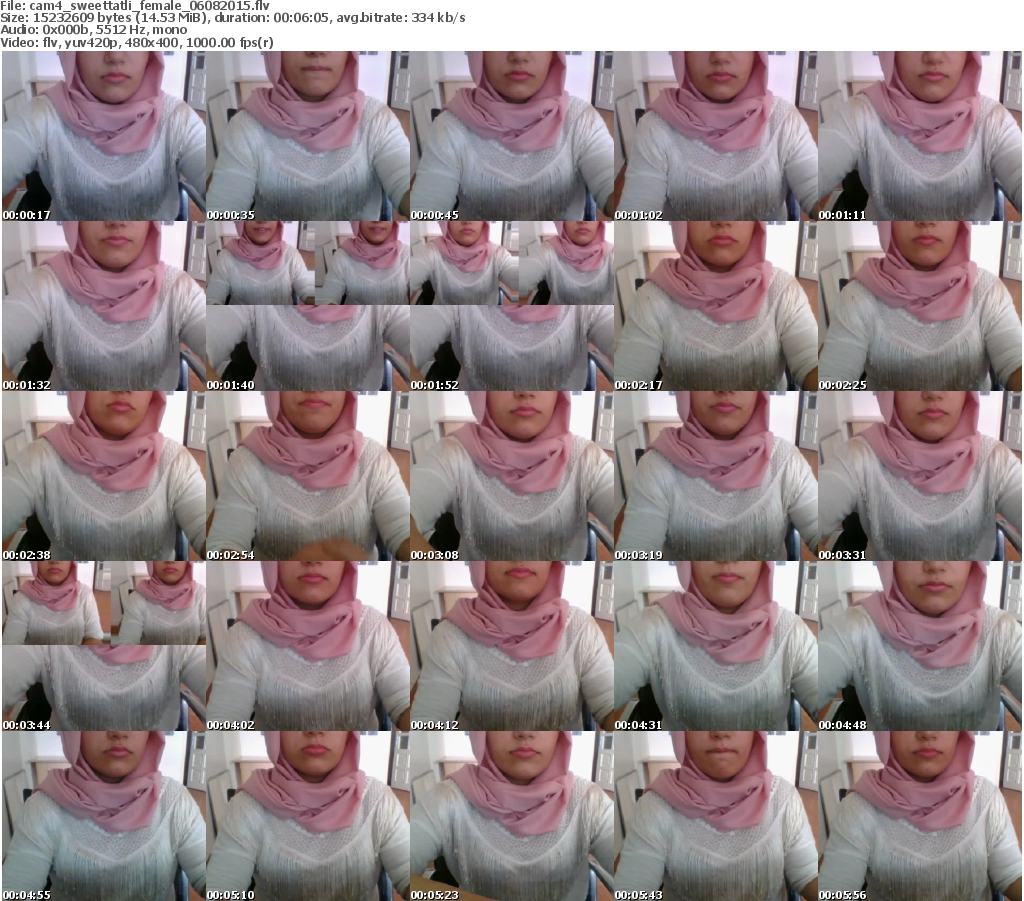Viewport: 1024px width, 901px height.
Task: Select the thumbnail timestamped 00:02:25
Action: click(x=920, y=306)
